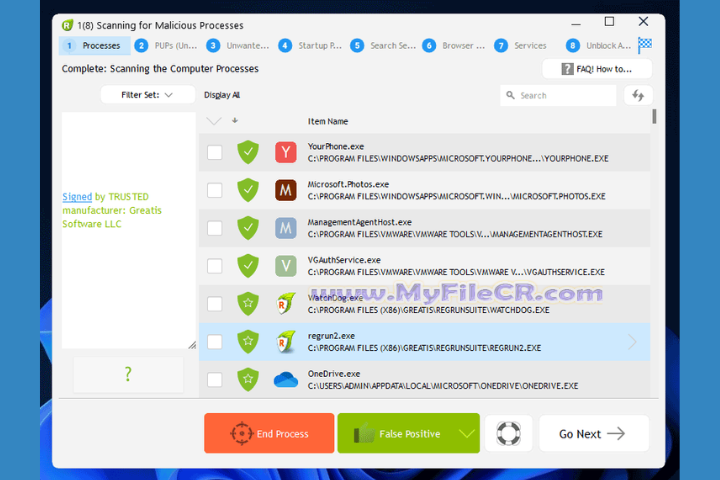
Task: Click the RegRun app icon of regrun2.exe
Action: (x=286, y=342)
